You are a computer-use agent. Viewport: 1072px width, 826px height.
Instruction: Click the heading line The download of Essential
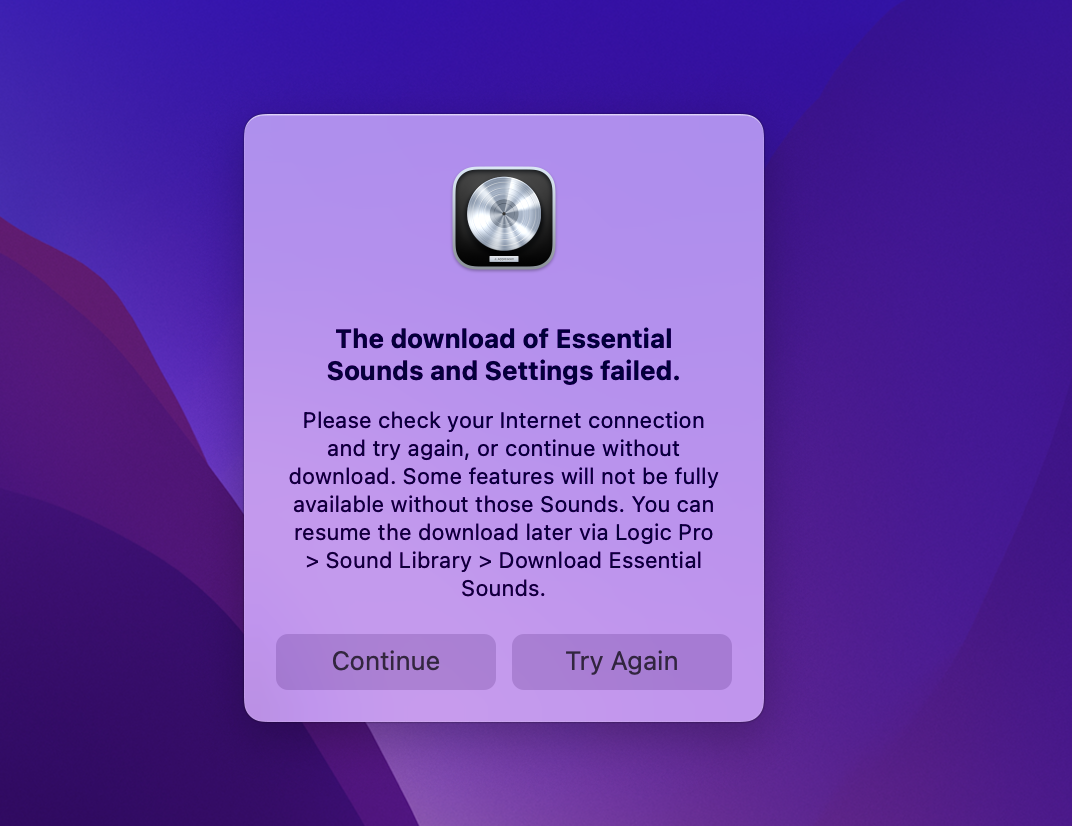[504, 339]
